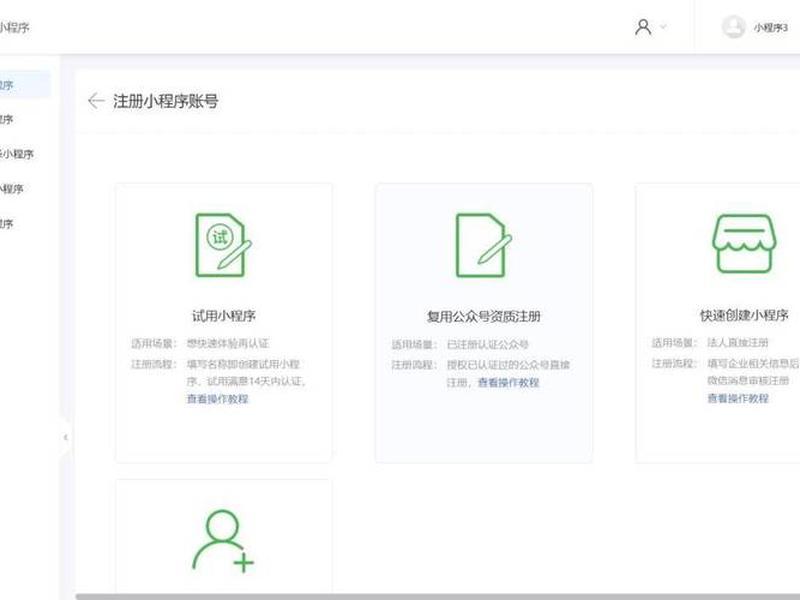Click the 注册小程序账号 page heading
The height and width of the screenshot is (600, 800).
[166, 101]
